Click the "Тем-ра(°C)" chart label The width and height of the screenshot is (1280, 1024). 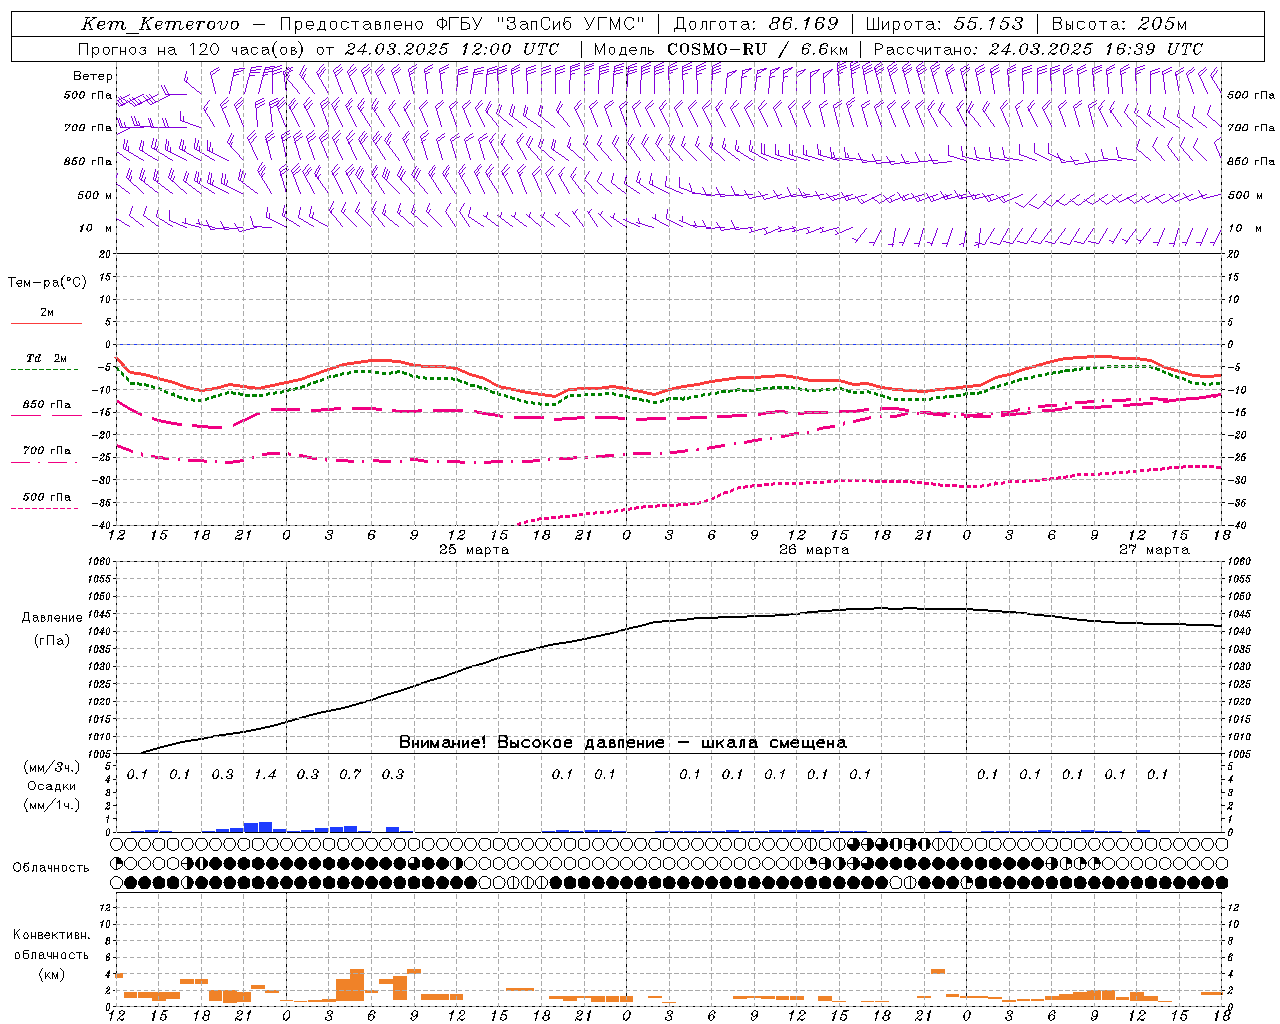(x=47, y=283)
